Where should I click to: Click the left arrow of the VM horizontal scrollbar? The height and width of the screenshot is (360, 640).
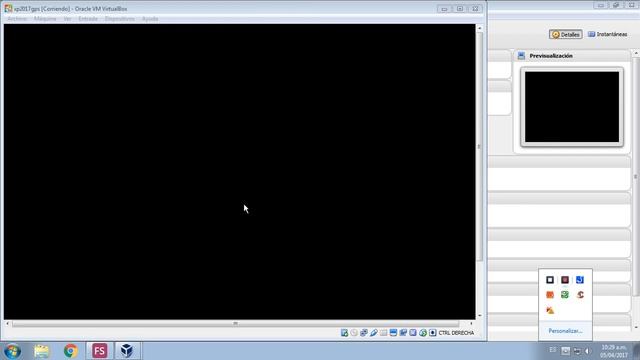[8, 324]
